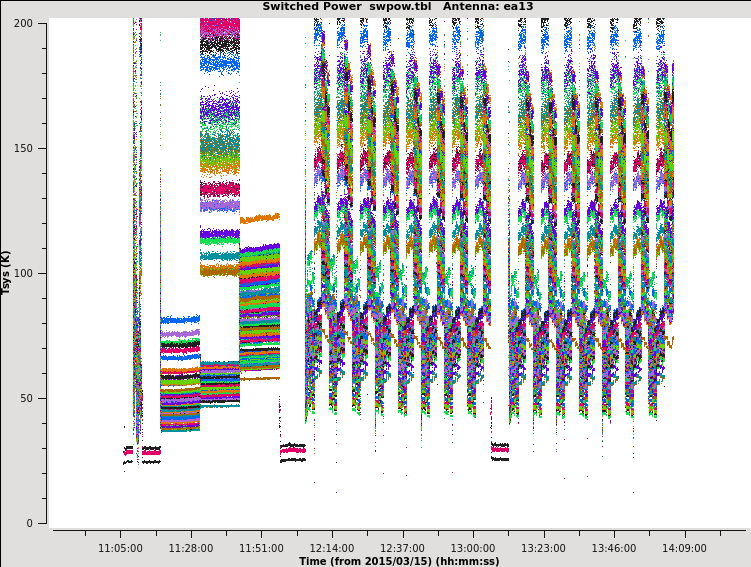Select the 12:14:00 time tick label
Image resolution: width=751 pixels, height=567 pixels.
(x=331, y=548)
